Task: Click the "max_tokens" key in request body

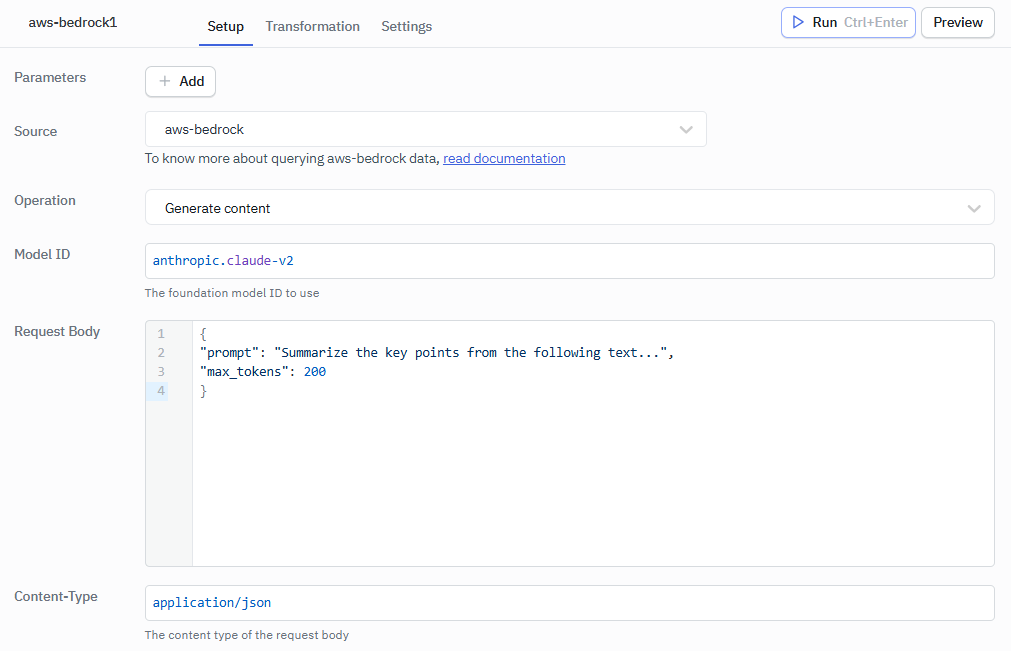Action: 244,371
